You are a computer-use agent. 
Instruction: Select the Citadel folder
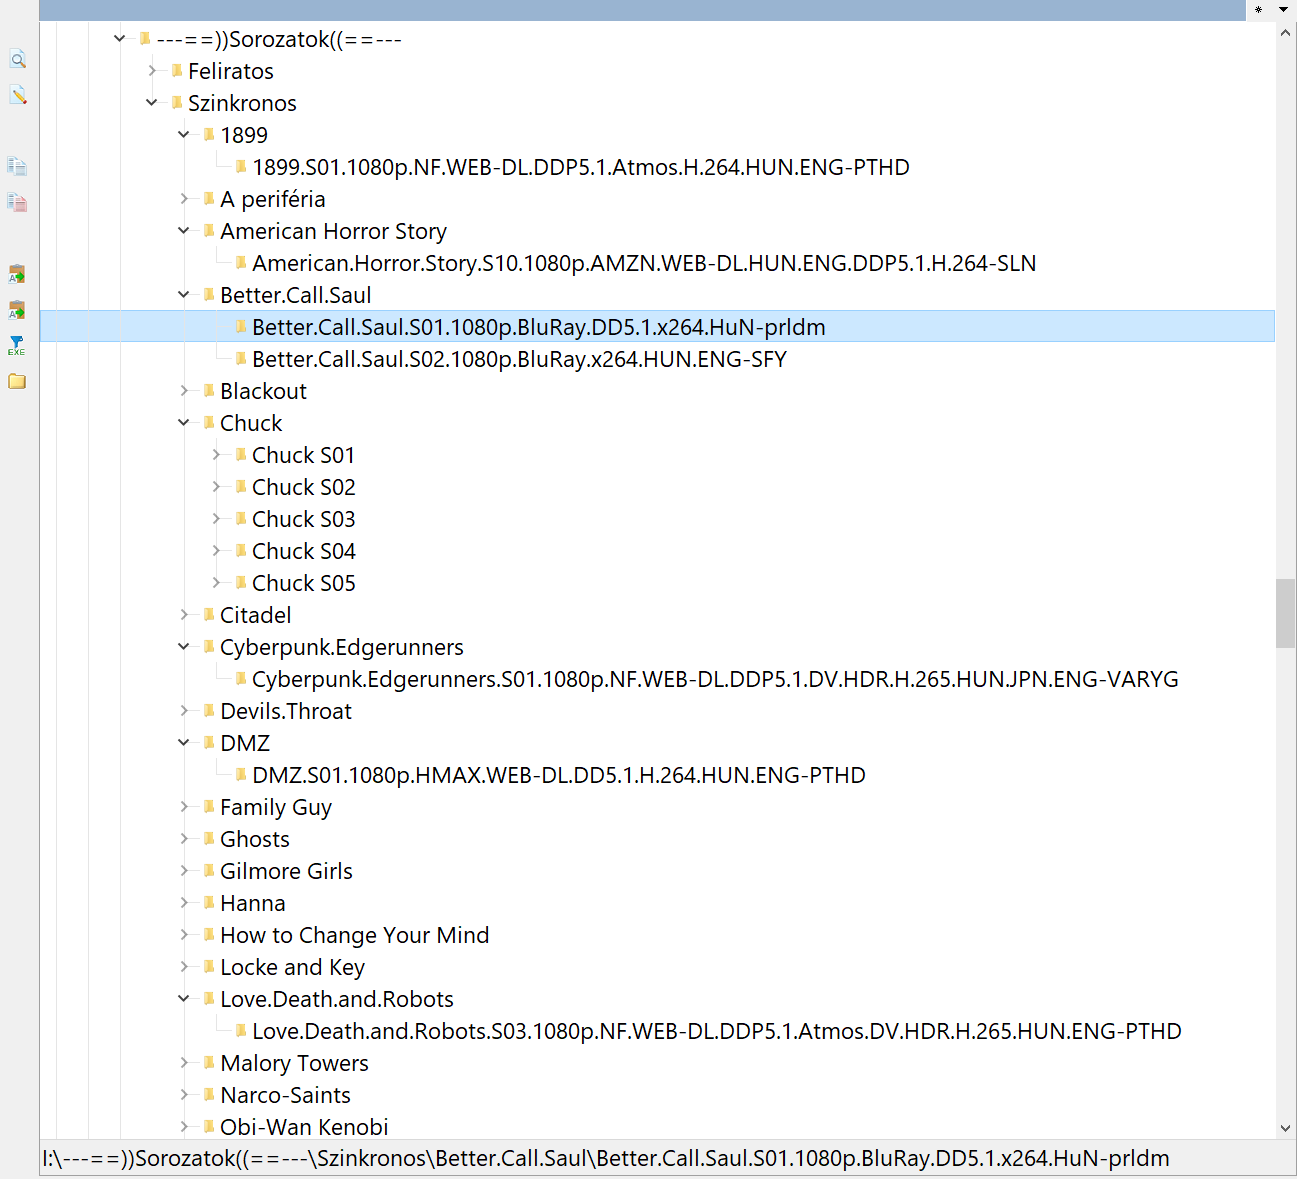256,615
